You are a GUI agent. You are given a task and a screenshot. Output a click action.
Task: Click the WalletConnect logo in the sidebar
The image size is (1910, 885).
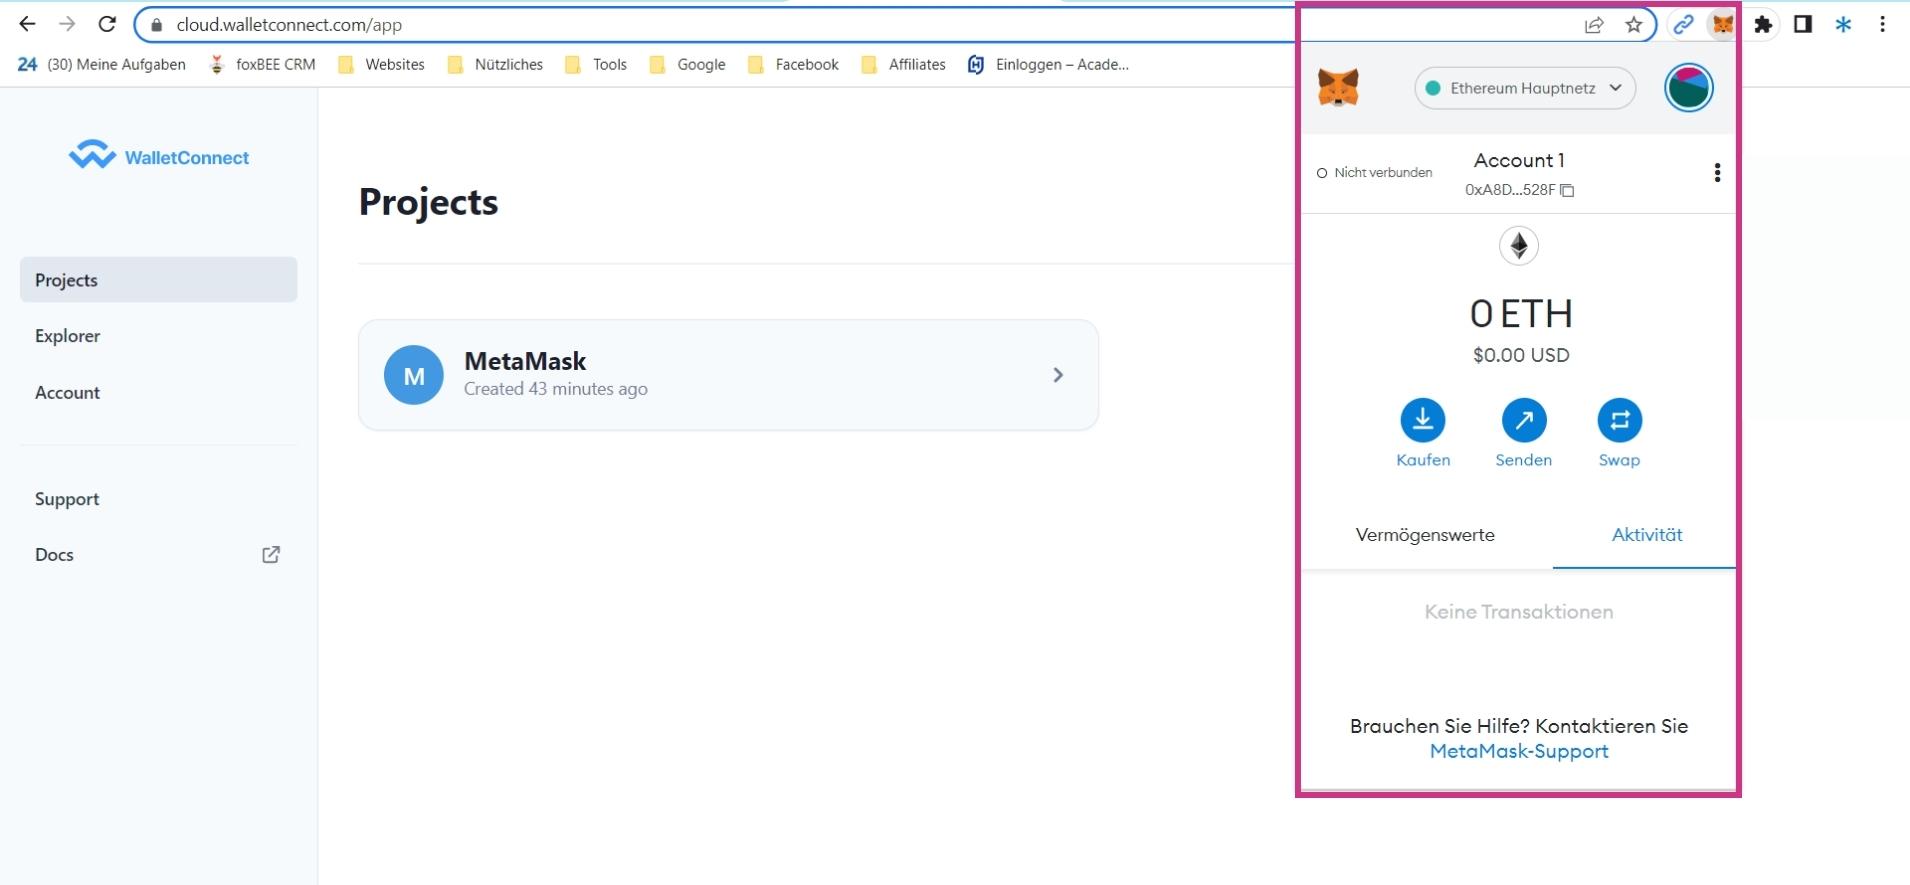click(159, 156)
